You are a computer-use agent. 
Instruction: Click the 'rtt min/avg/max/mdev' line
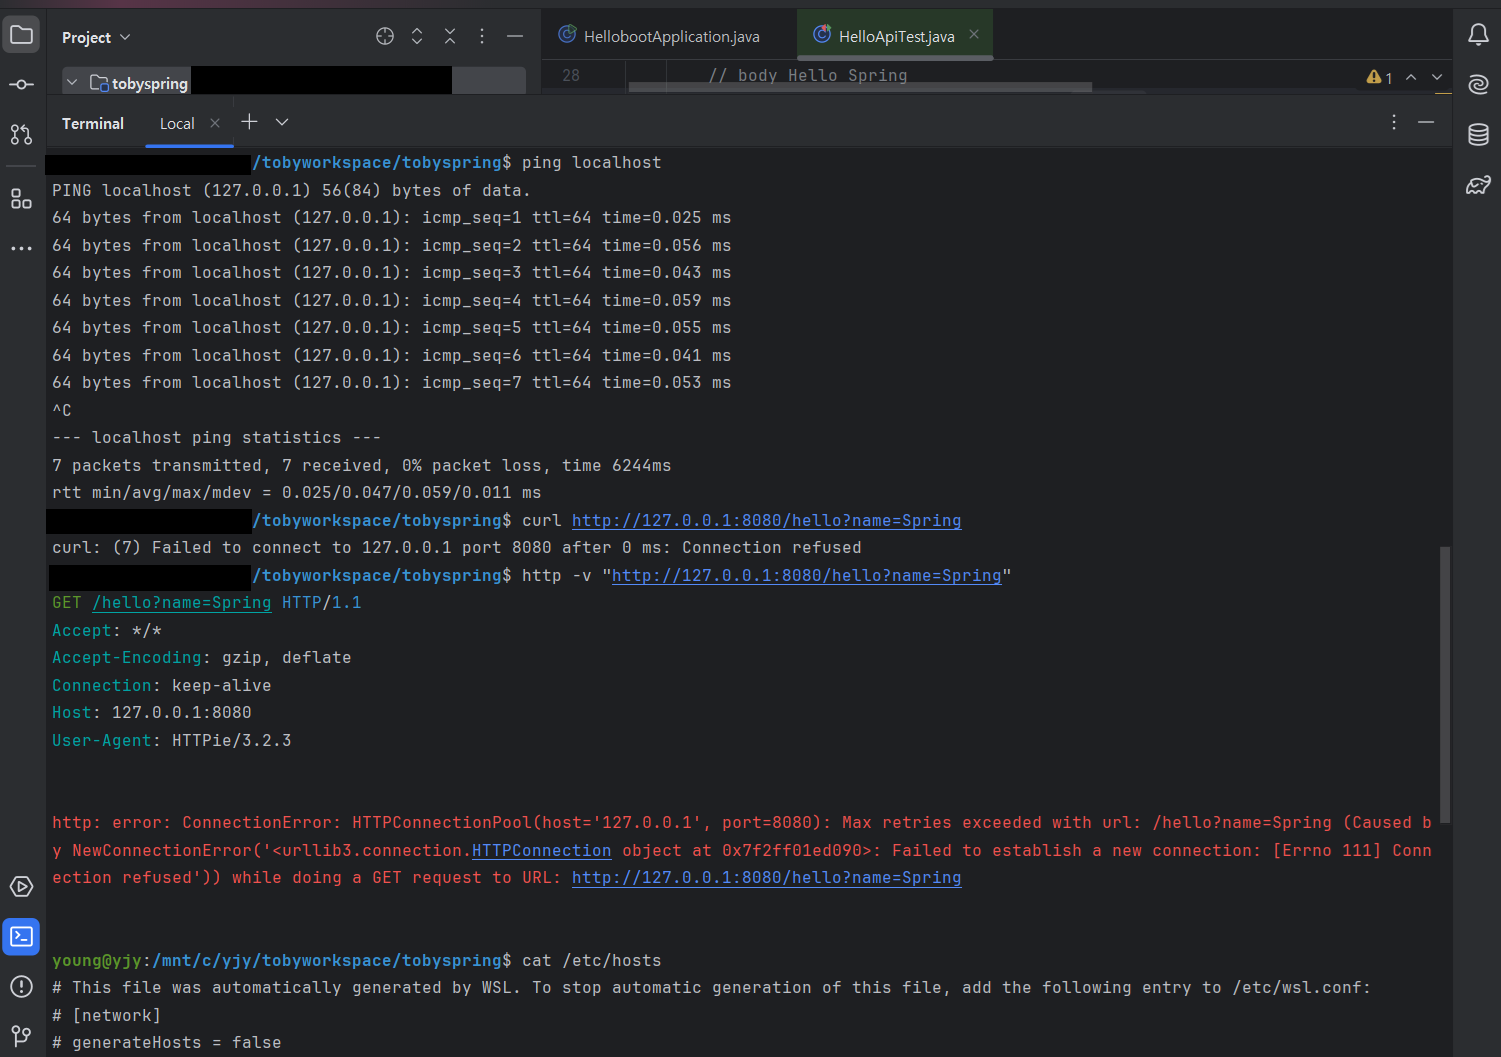pyautogui.click(x=296, y=492)
